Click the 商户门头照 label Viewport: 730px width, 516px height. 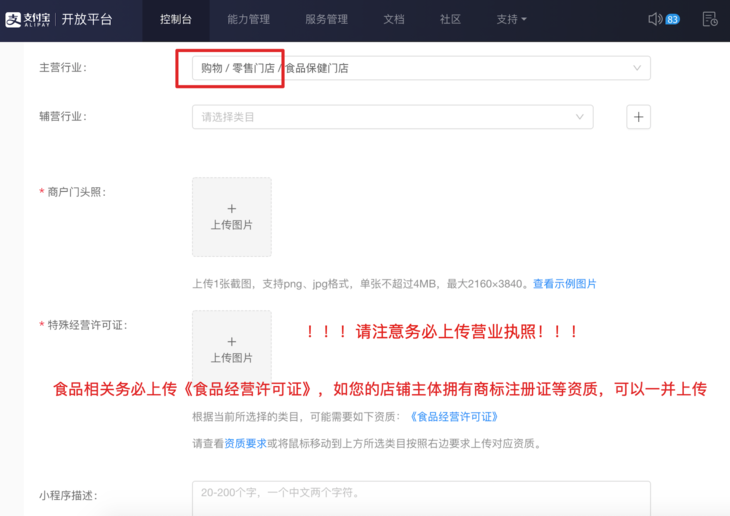tap(76, 192)
